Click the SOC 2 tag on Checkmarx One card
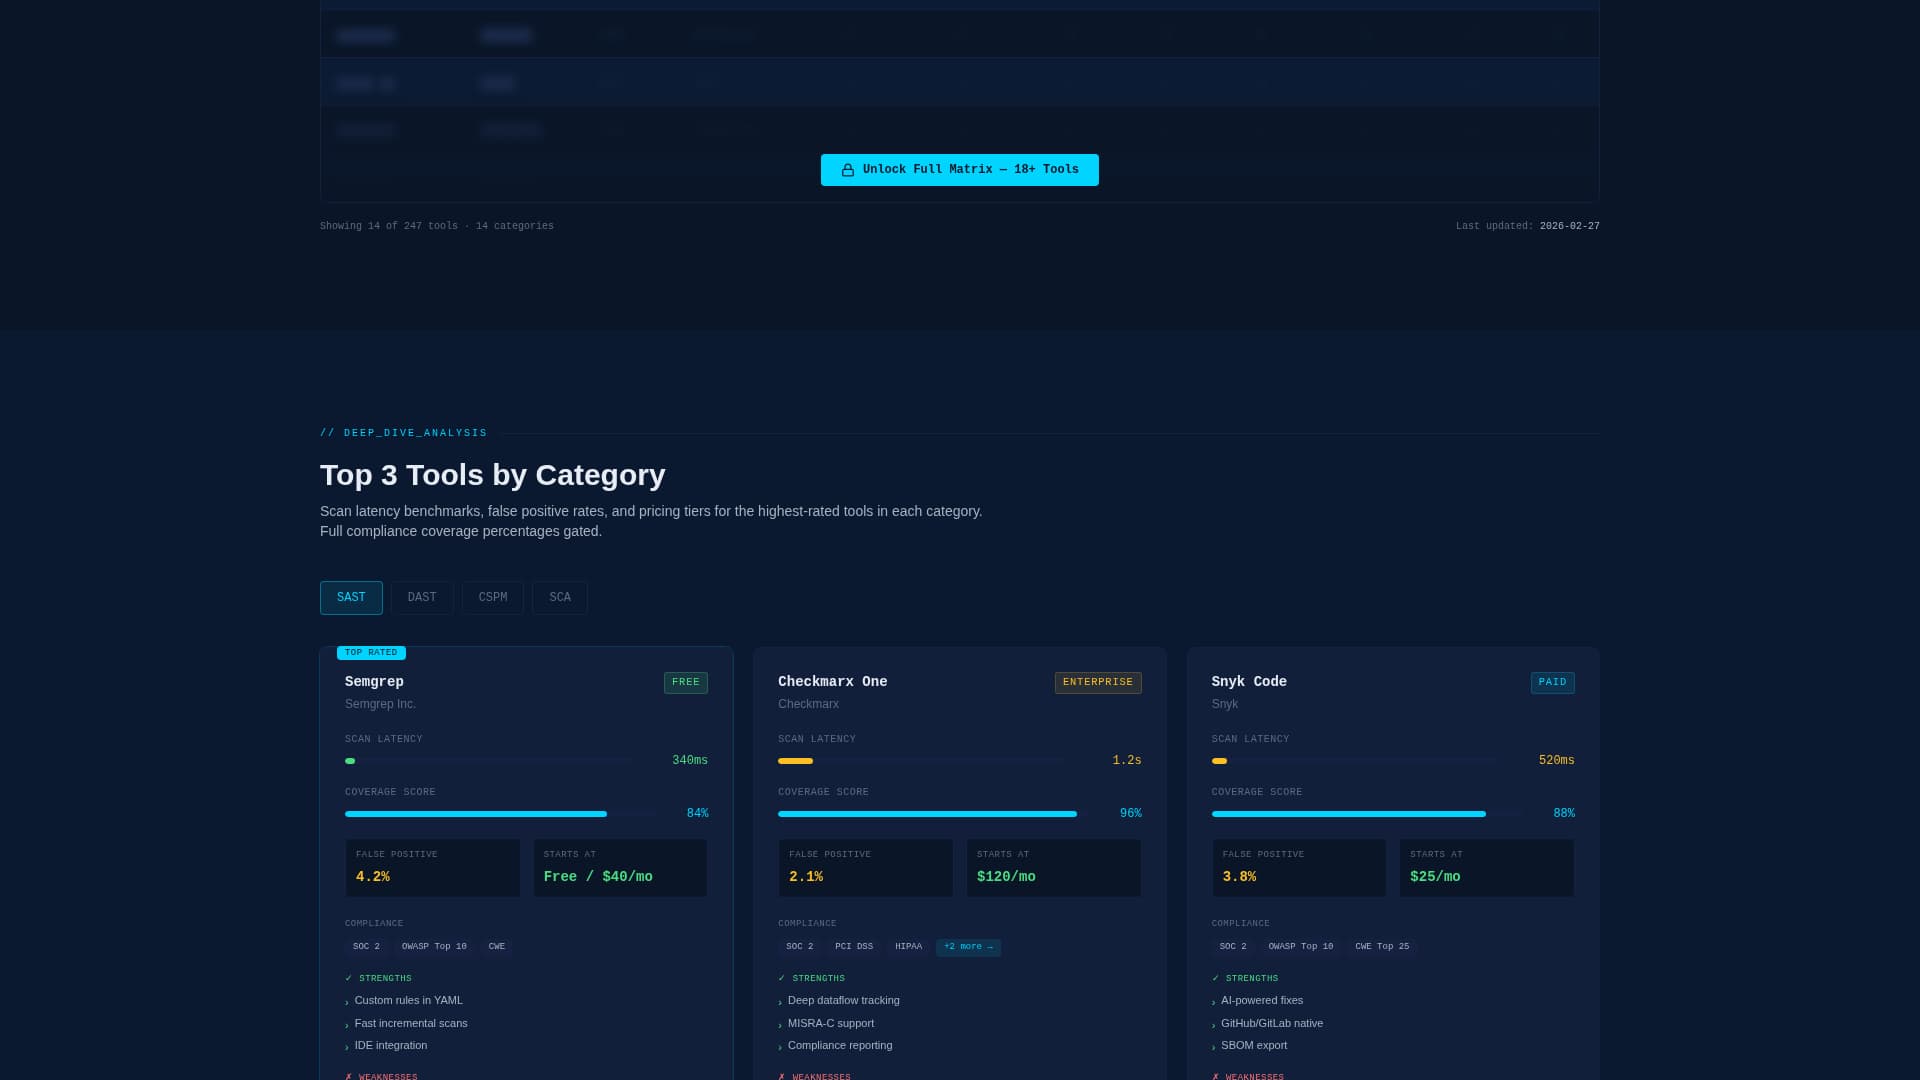Viewport: 1920px width, 1080px height. click(x=799, y=947)
